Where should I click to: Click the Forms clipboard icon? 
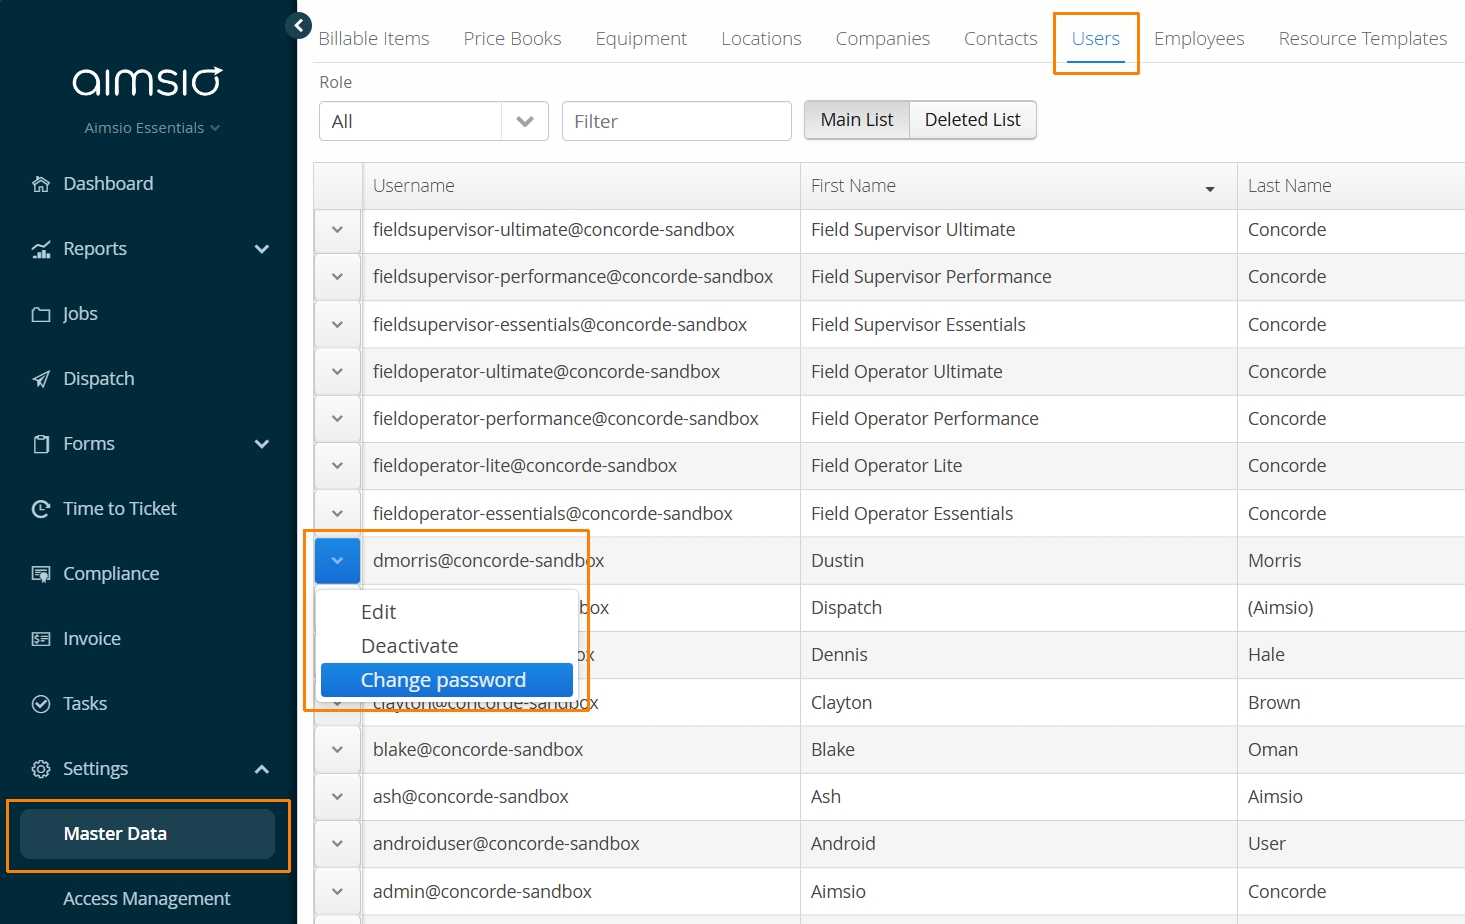point(41,444)
